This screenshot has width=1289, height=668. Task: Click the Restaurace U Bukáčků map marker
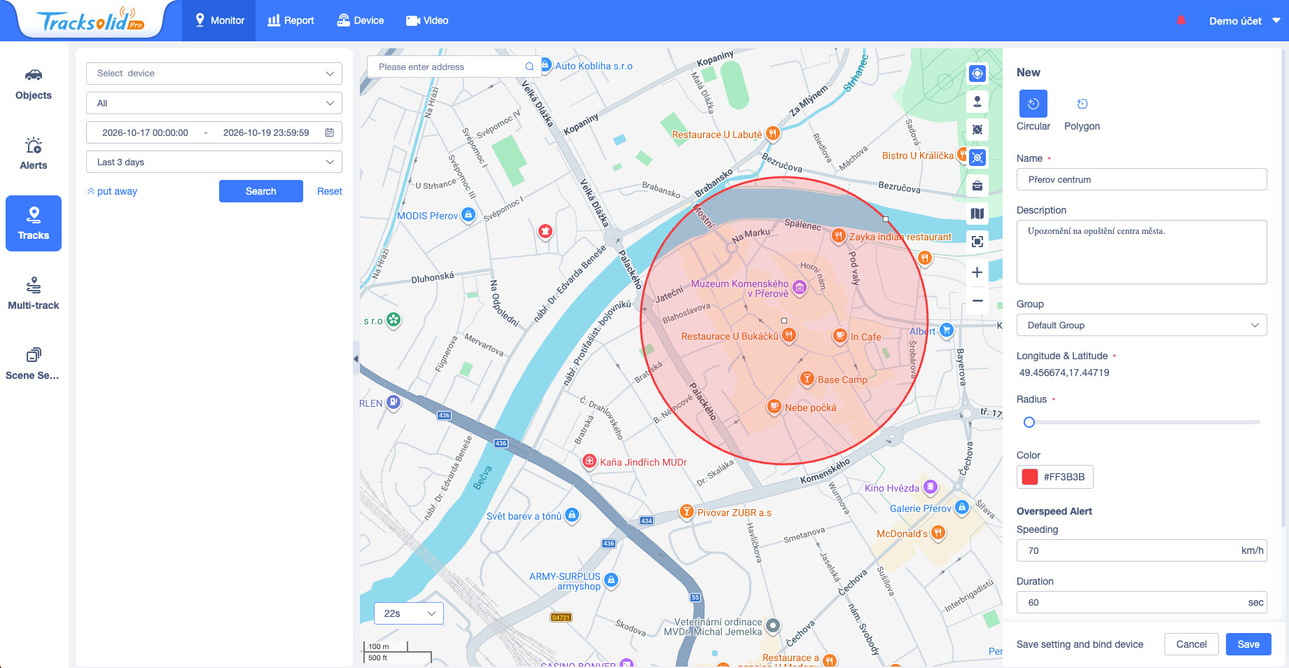[x=789, y=336]
